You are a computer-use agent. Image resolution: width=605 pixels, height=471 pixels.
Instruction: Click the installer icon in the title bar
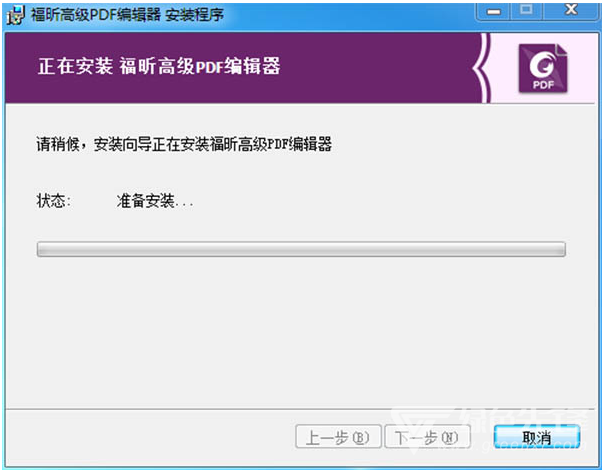(15, 15)
